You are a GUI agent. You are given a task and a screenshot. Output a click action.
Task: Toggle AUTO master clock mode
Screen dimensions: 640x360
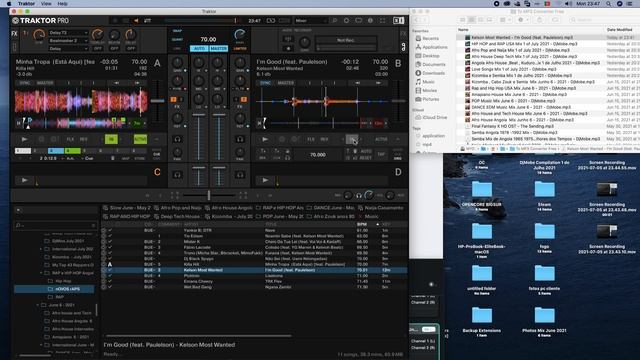199,48
